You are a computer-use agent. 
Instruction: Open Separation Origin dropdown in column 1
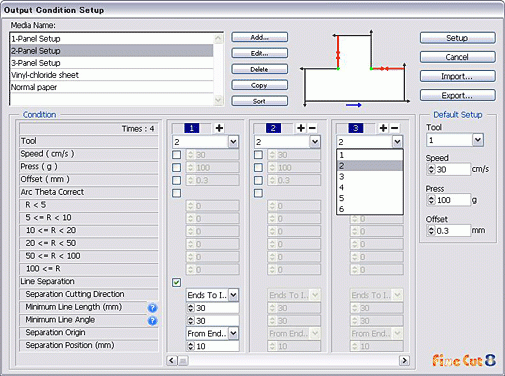click(233, 333)
